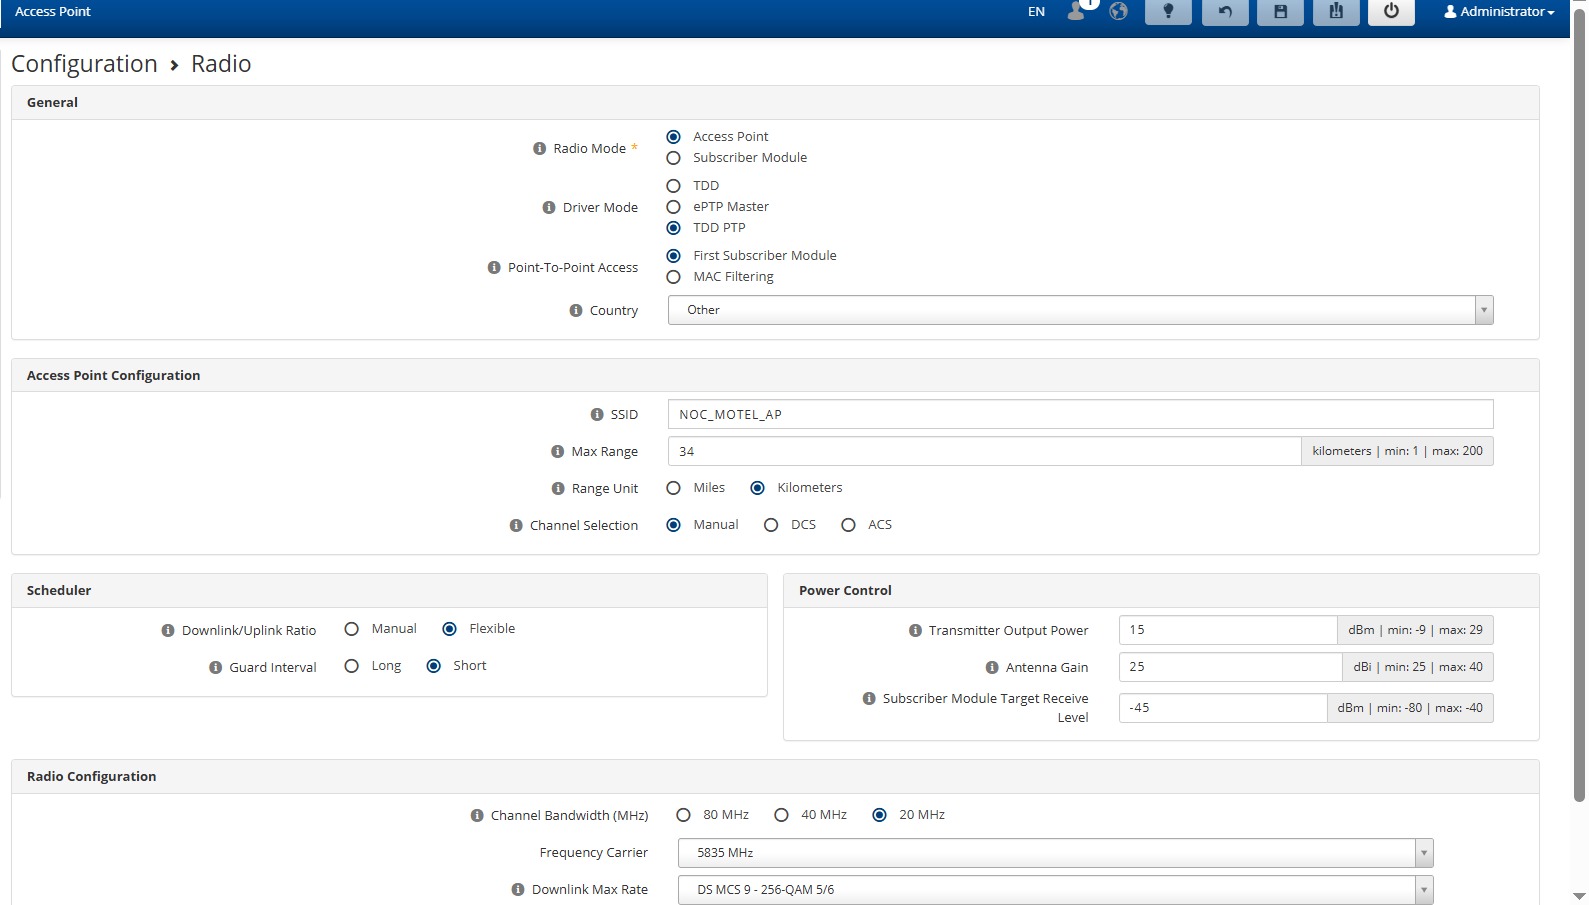Save configuration with the floppy disk icon
1589x905 pixels.
(1280, 12)
